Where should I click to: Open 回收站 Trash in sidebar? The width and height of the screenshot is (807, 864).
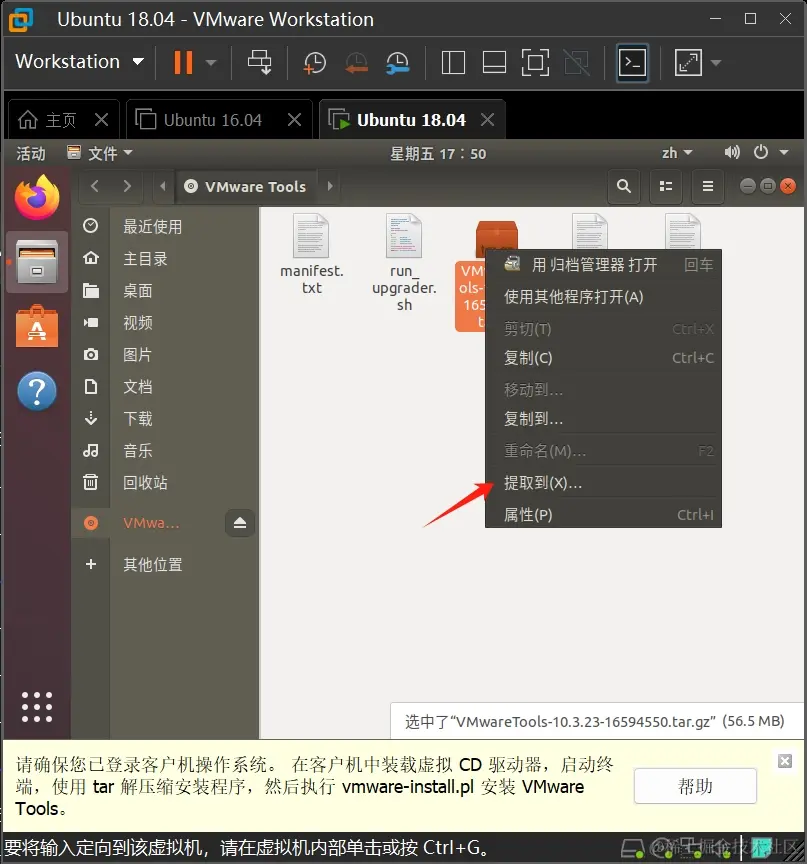[165, 482]
